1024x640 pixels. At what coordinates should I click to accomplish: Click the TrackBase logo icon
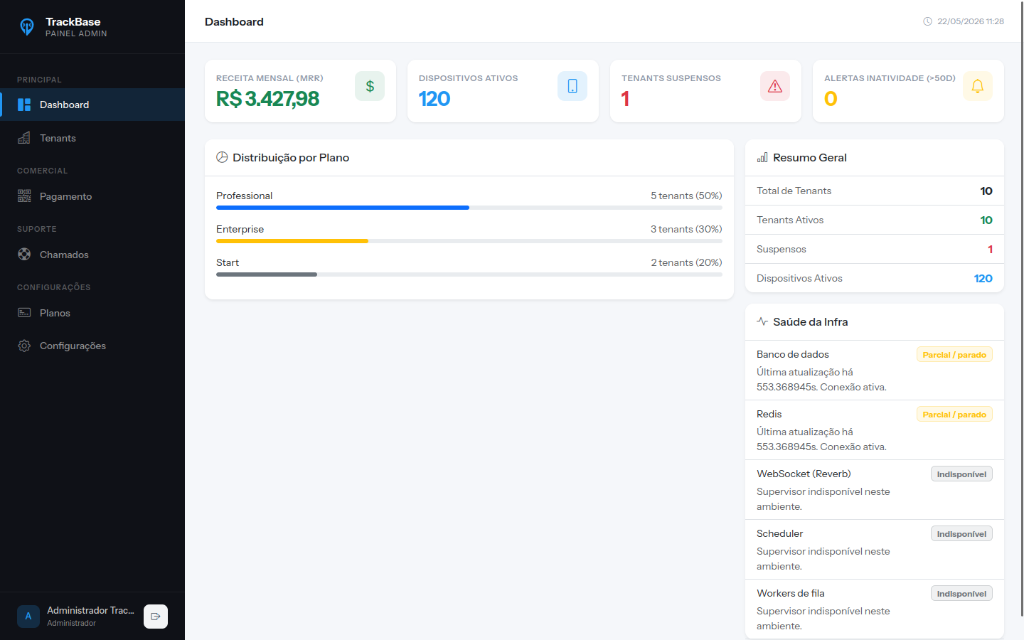[x=27, y=27]
